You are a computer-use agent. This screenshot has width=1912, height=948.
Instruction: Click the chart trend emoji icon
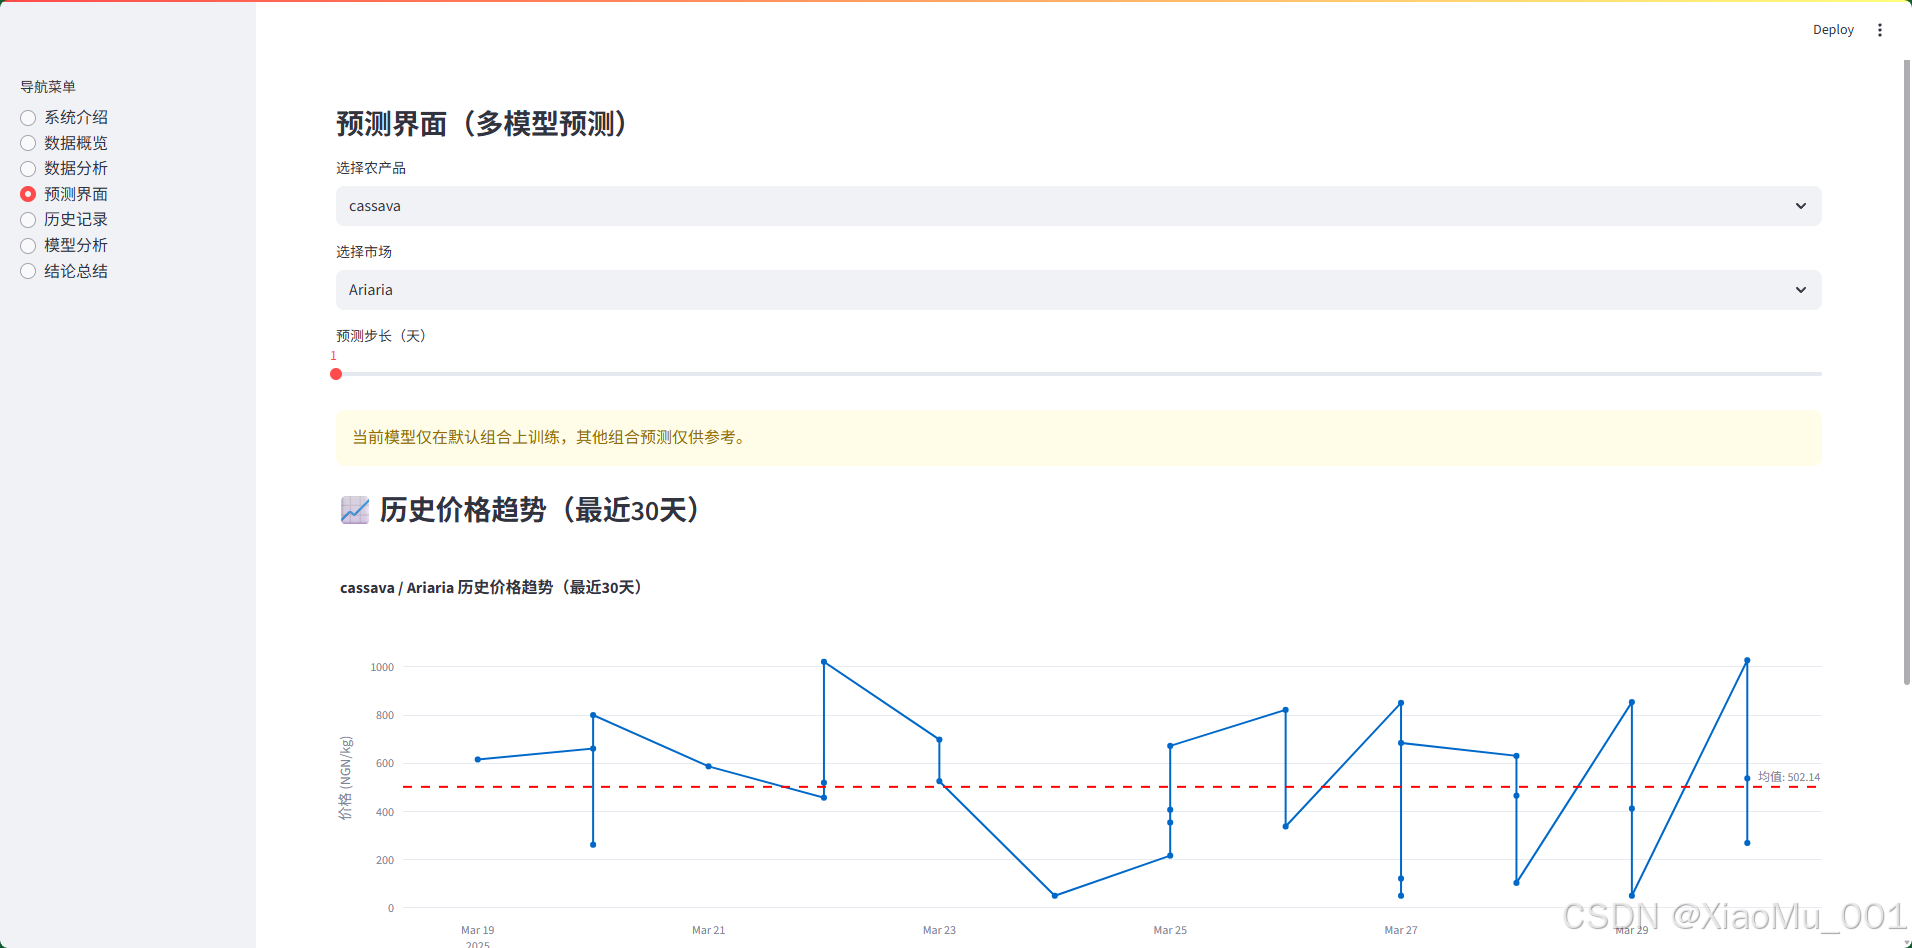pos(355,510)
